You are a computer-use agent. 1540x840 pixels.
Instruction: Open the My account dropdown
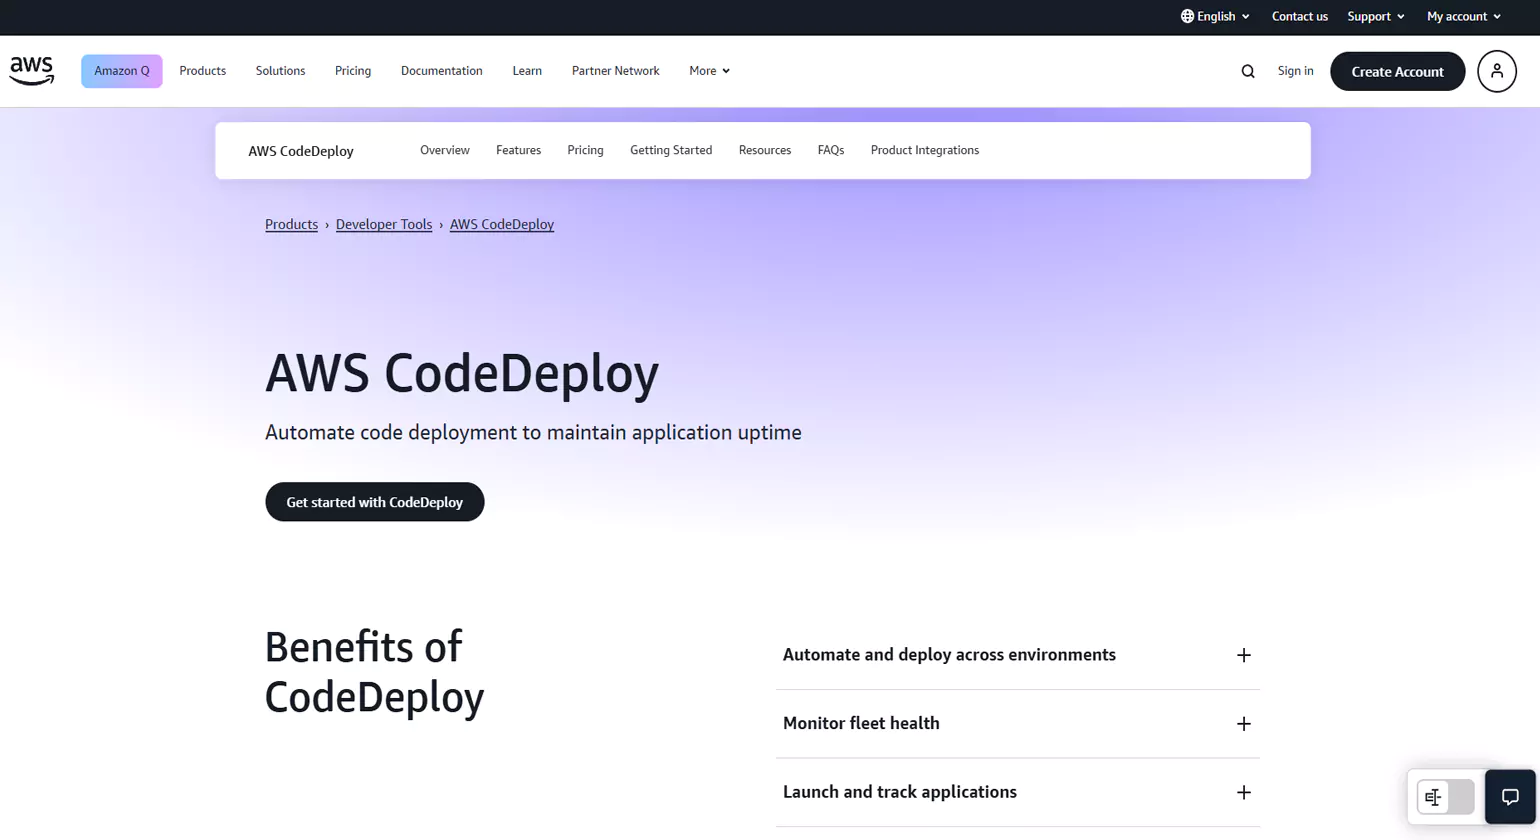point(1463,16)
